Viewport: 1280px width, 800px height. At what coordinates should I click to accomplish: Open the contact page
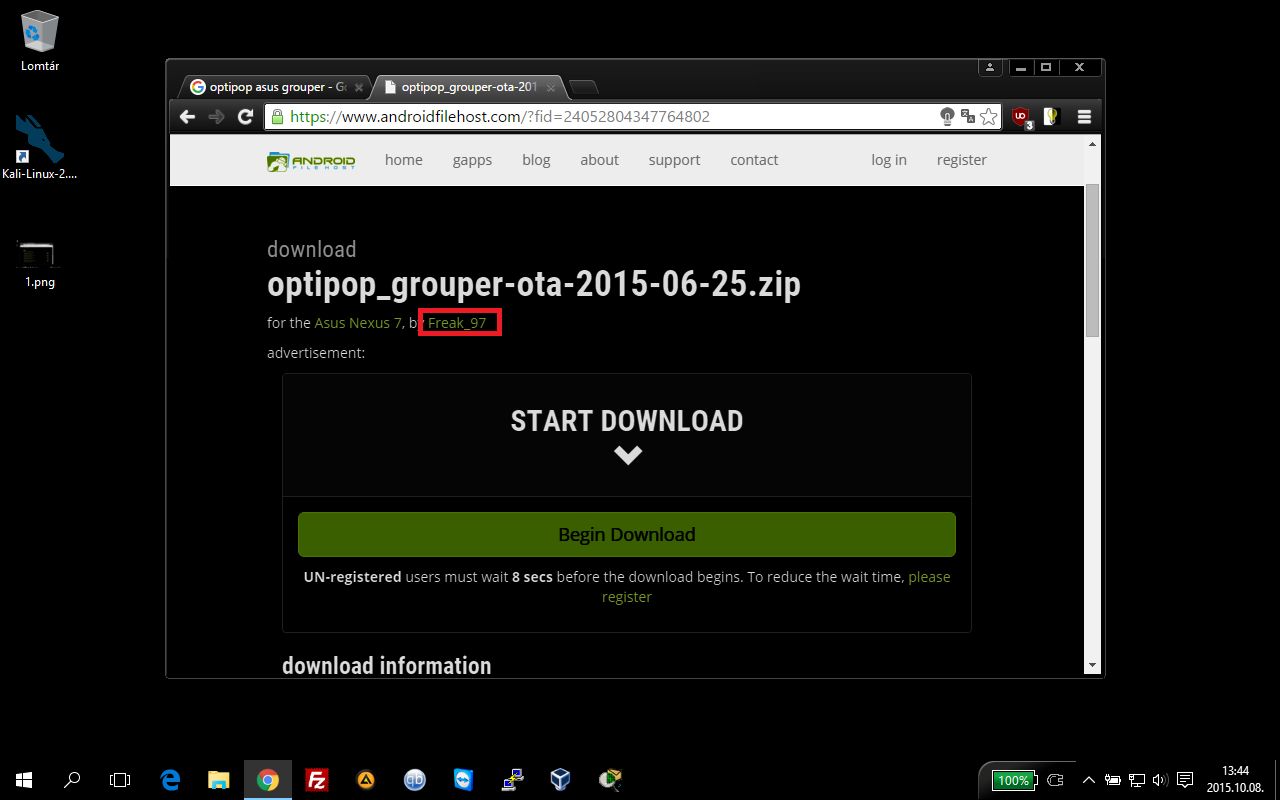(754, 160)
